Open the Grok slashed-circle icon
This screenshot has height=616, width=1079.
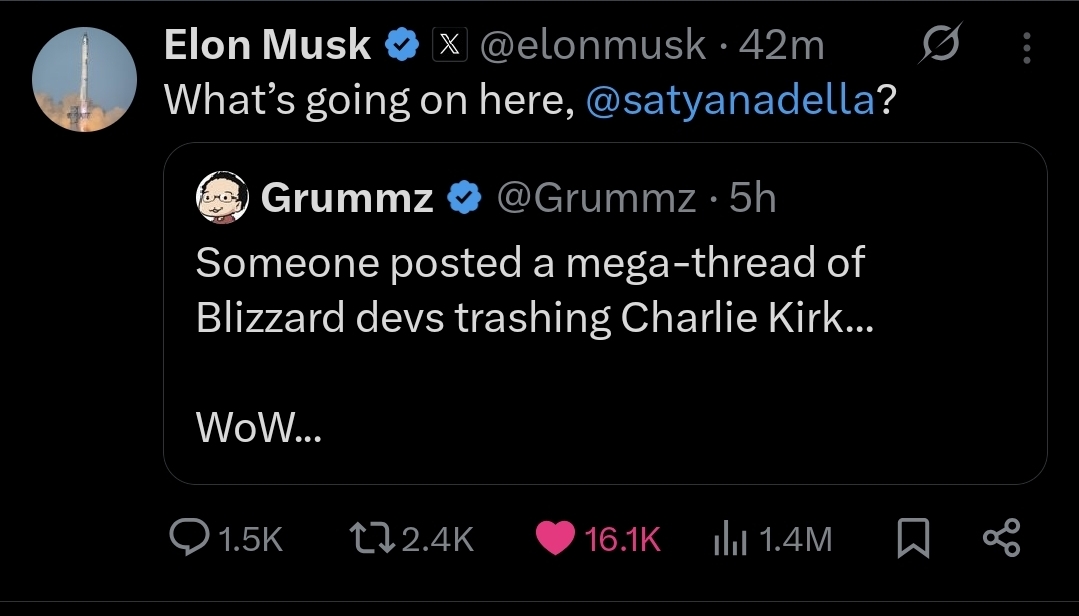pos(941,46)
